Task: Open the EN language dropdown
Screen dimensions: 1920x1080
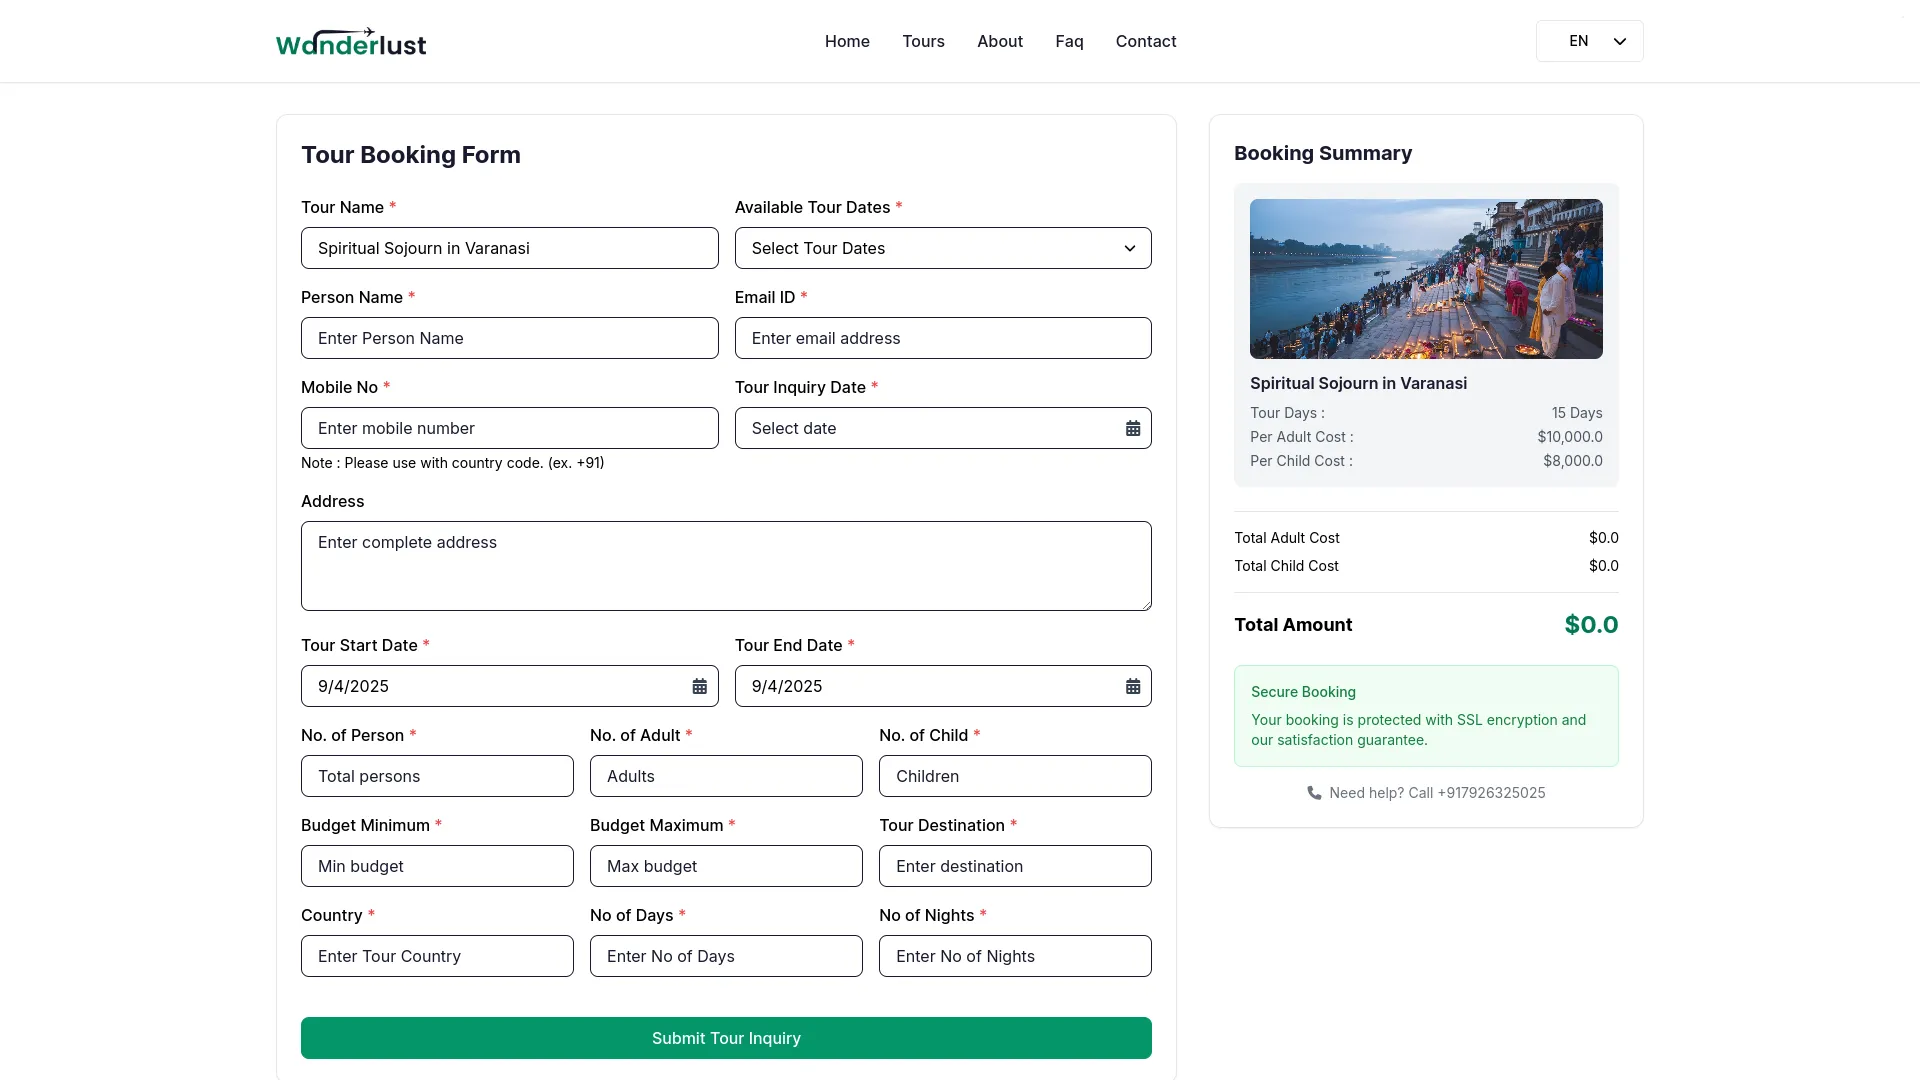Action: point(1589,41)
